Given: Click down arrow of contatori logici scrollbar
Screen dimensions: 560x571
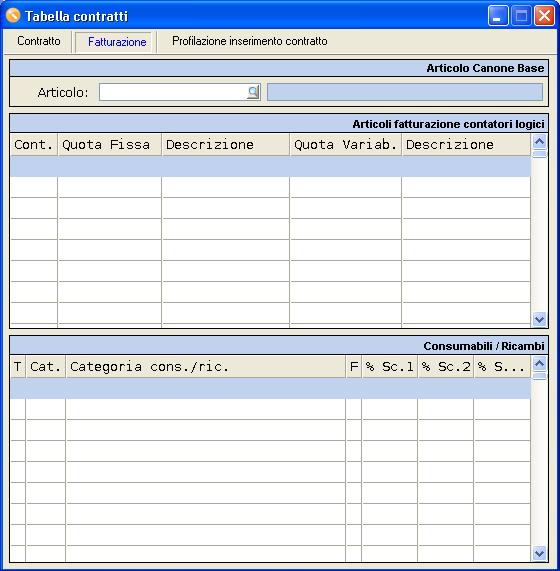Looking at the screenshot, I should coord(539,319).
